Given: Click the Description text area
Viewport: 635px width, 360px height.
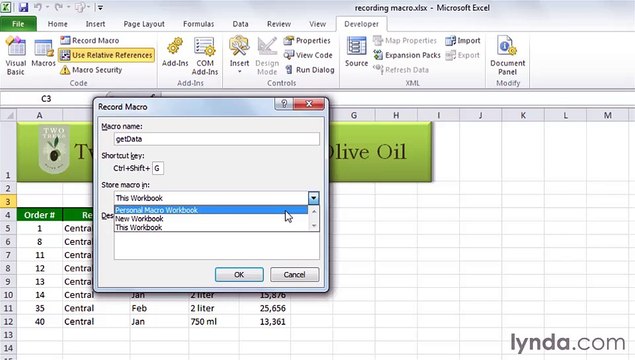Looking at the screenshot, I should 217,245.
